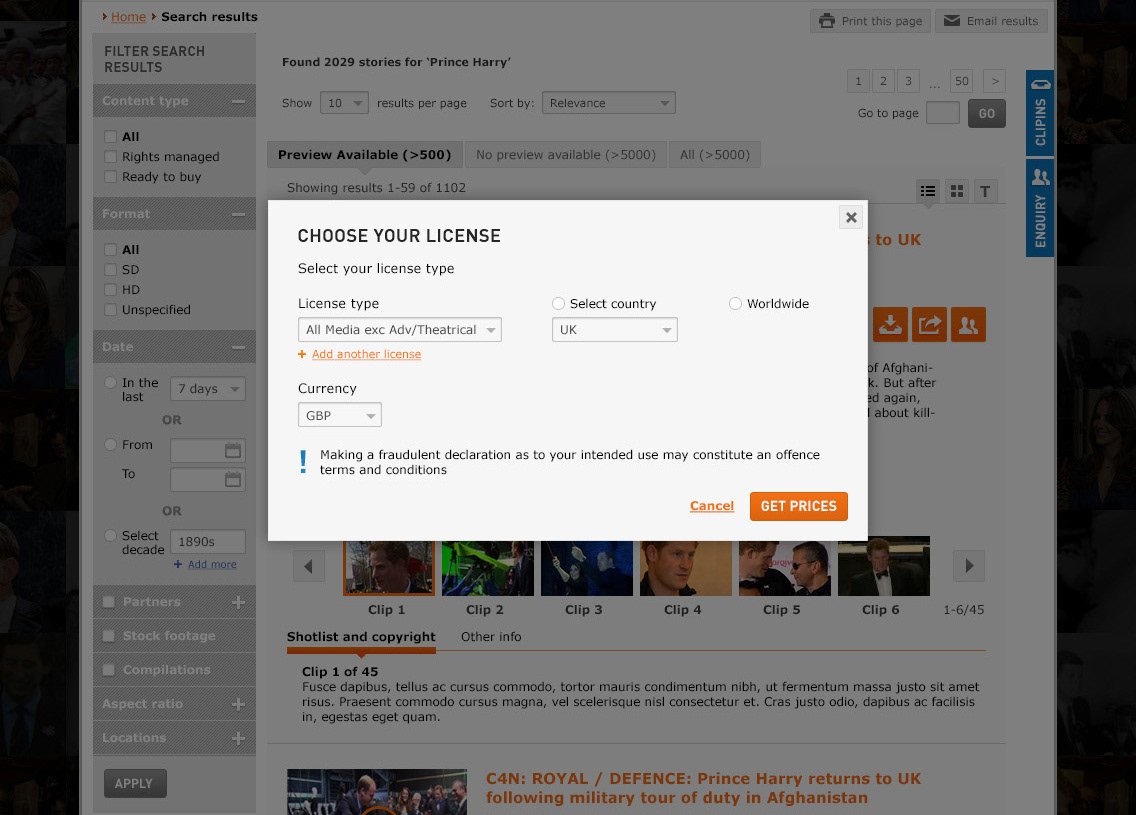Switch to the Other info tab
The image size is (1136, 815).
point(491,636)
